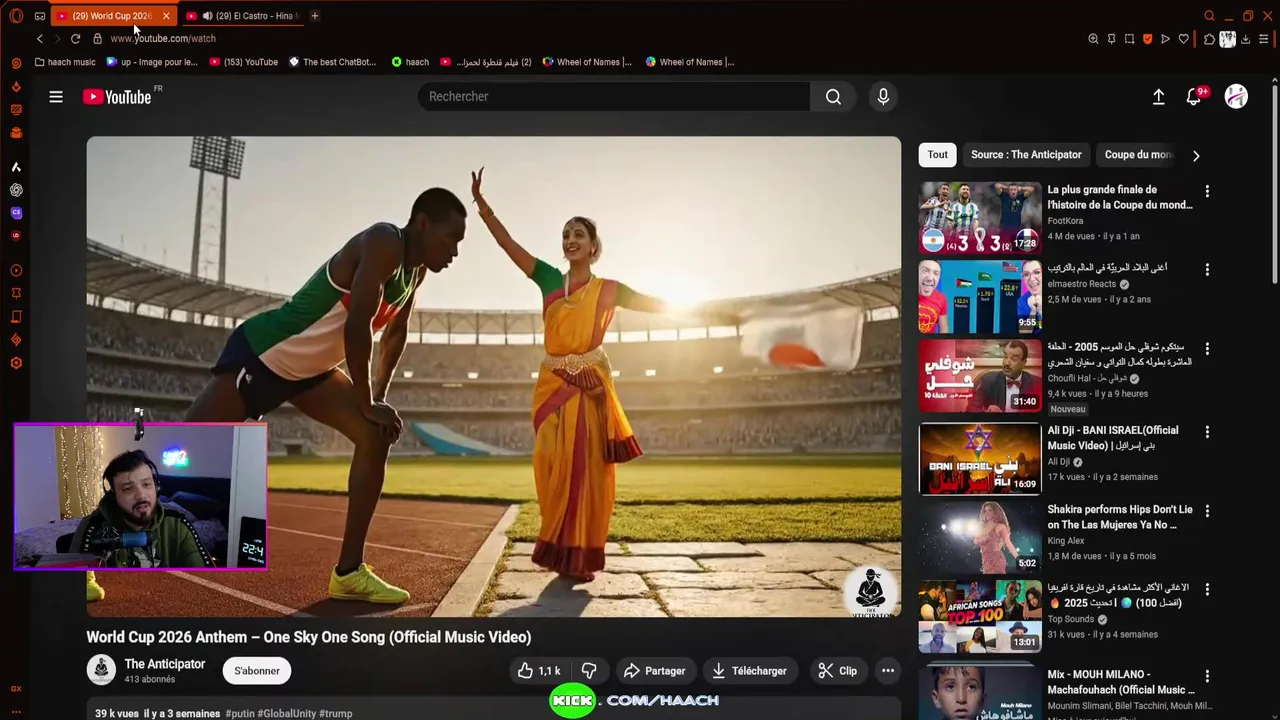Select the Coupe du monde filter chip
The width and height of the screenshot is (1280, 720).
click(1139, 155)
